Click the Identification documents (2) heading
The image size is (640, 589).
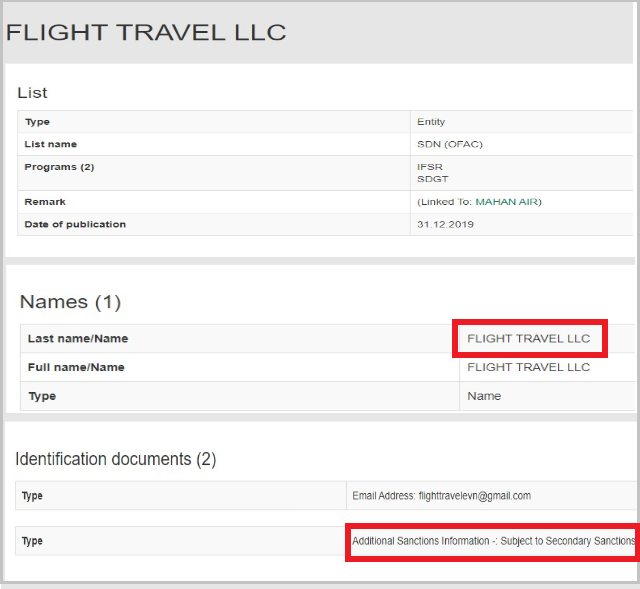[115, 459]
